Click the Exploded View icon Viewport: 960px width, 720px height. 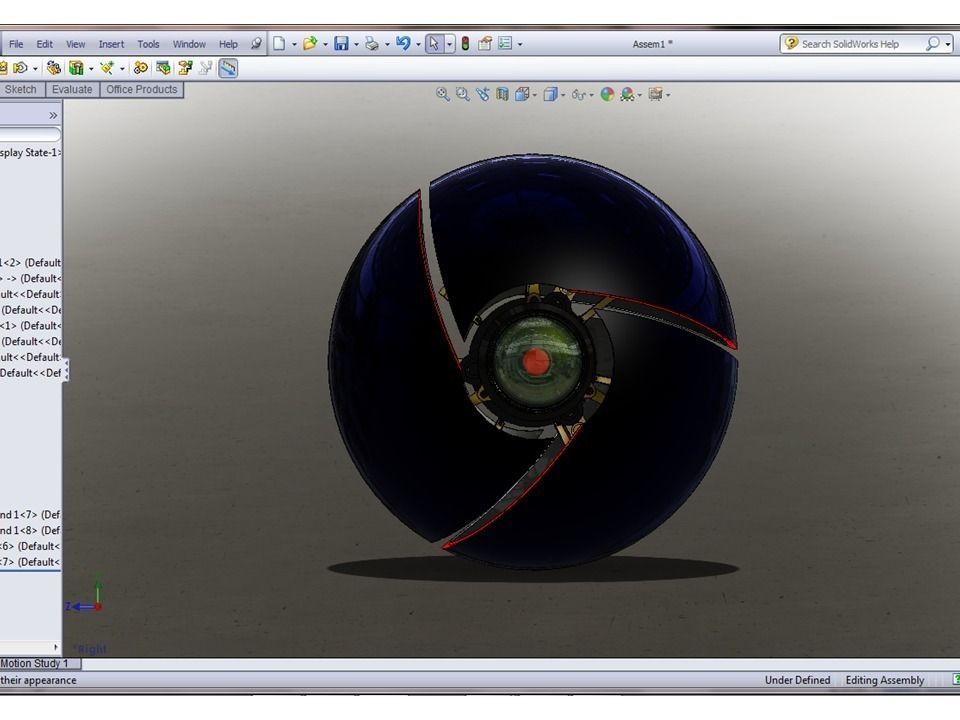185,68
